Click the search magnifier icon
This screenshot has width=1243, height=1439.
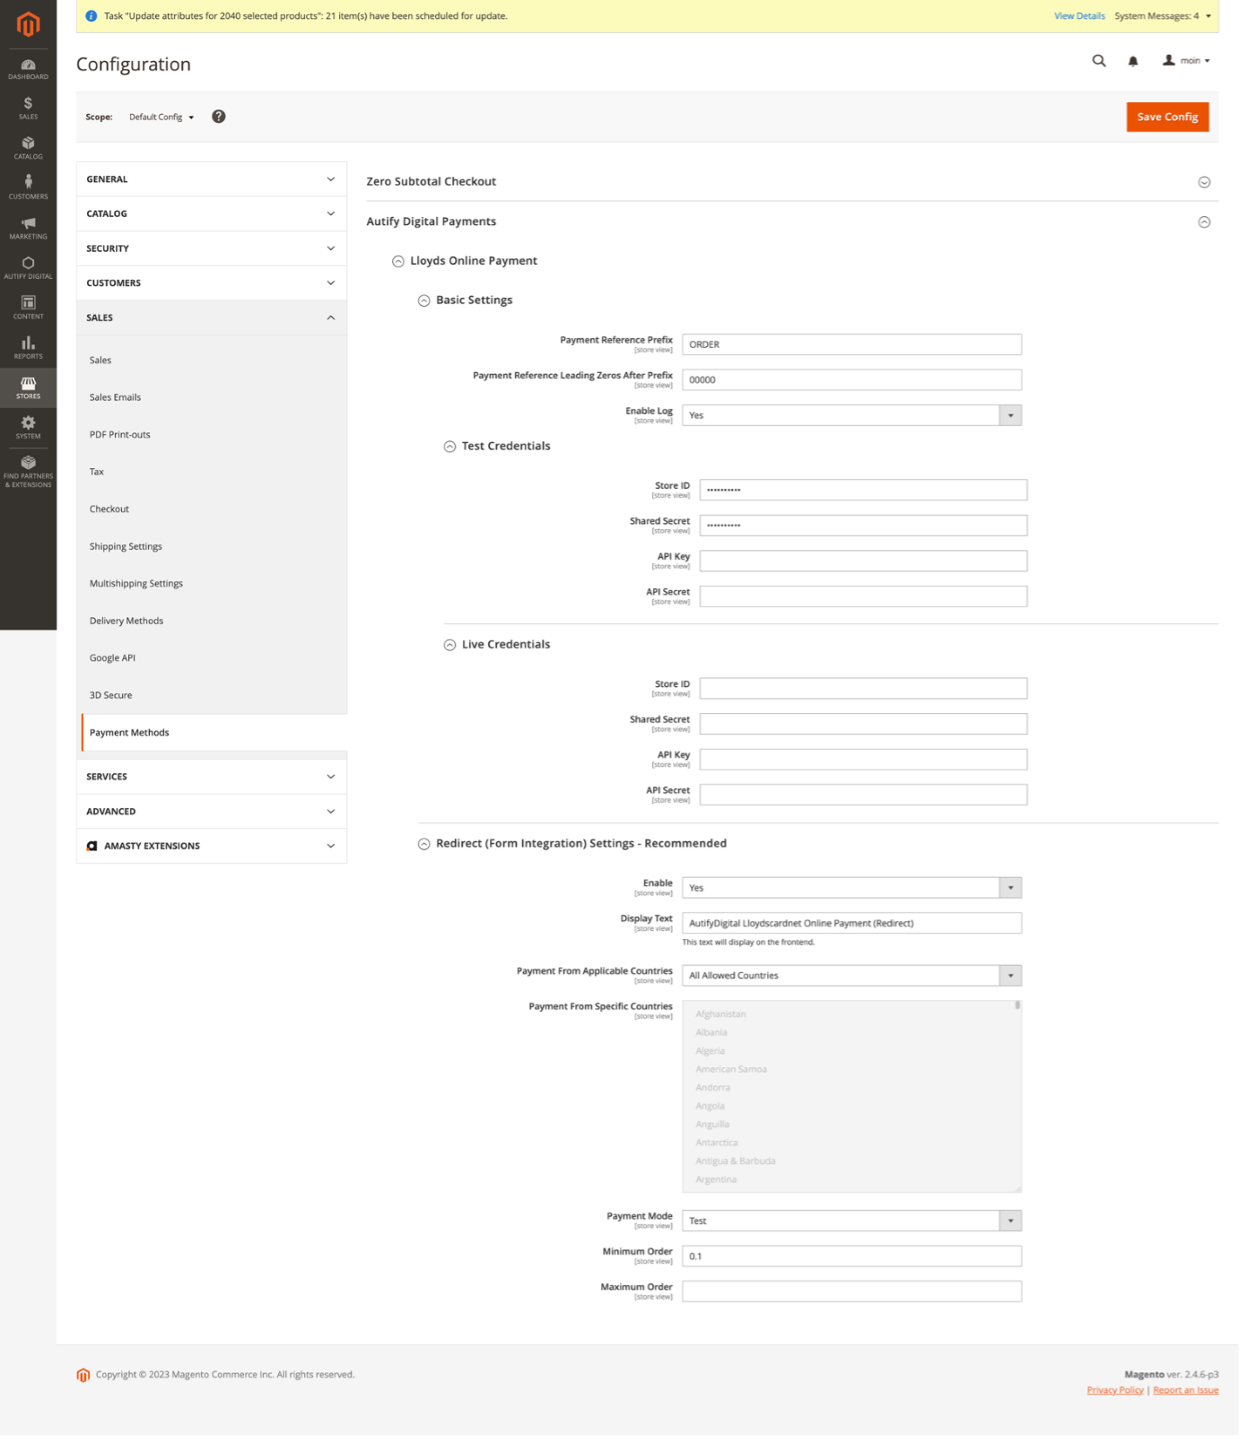pyautogui.click(x=1099, y=61)
